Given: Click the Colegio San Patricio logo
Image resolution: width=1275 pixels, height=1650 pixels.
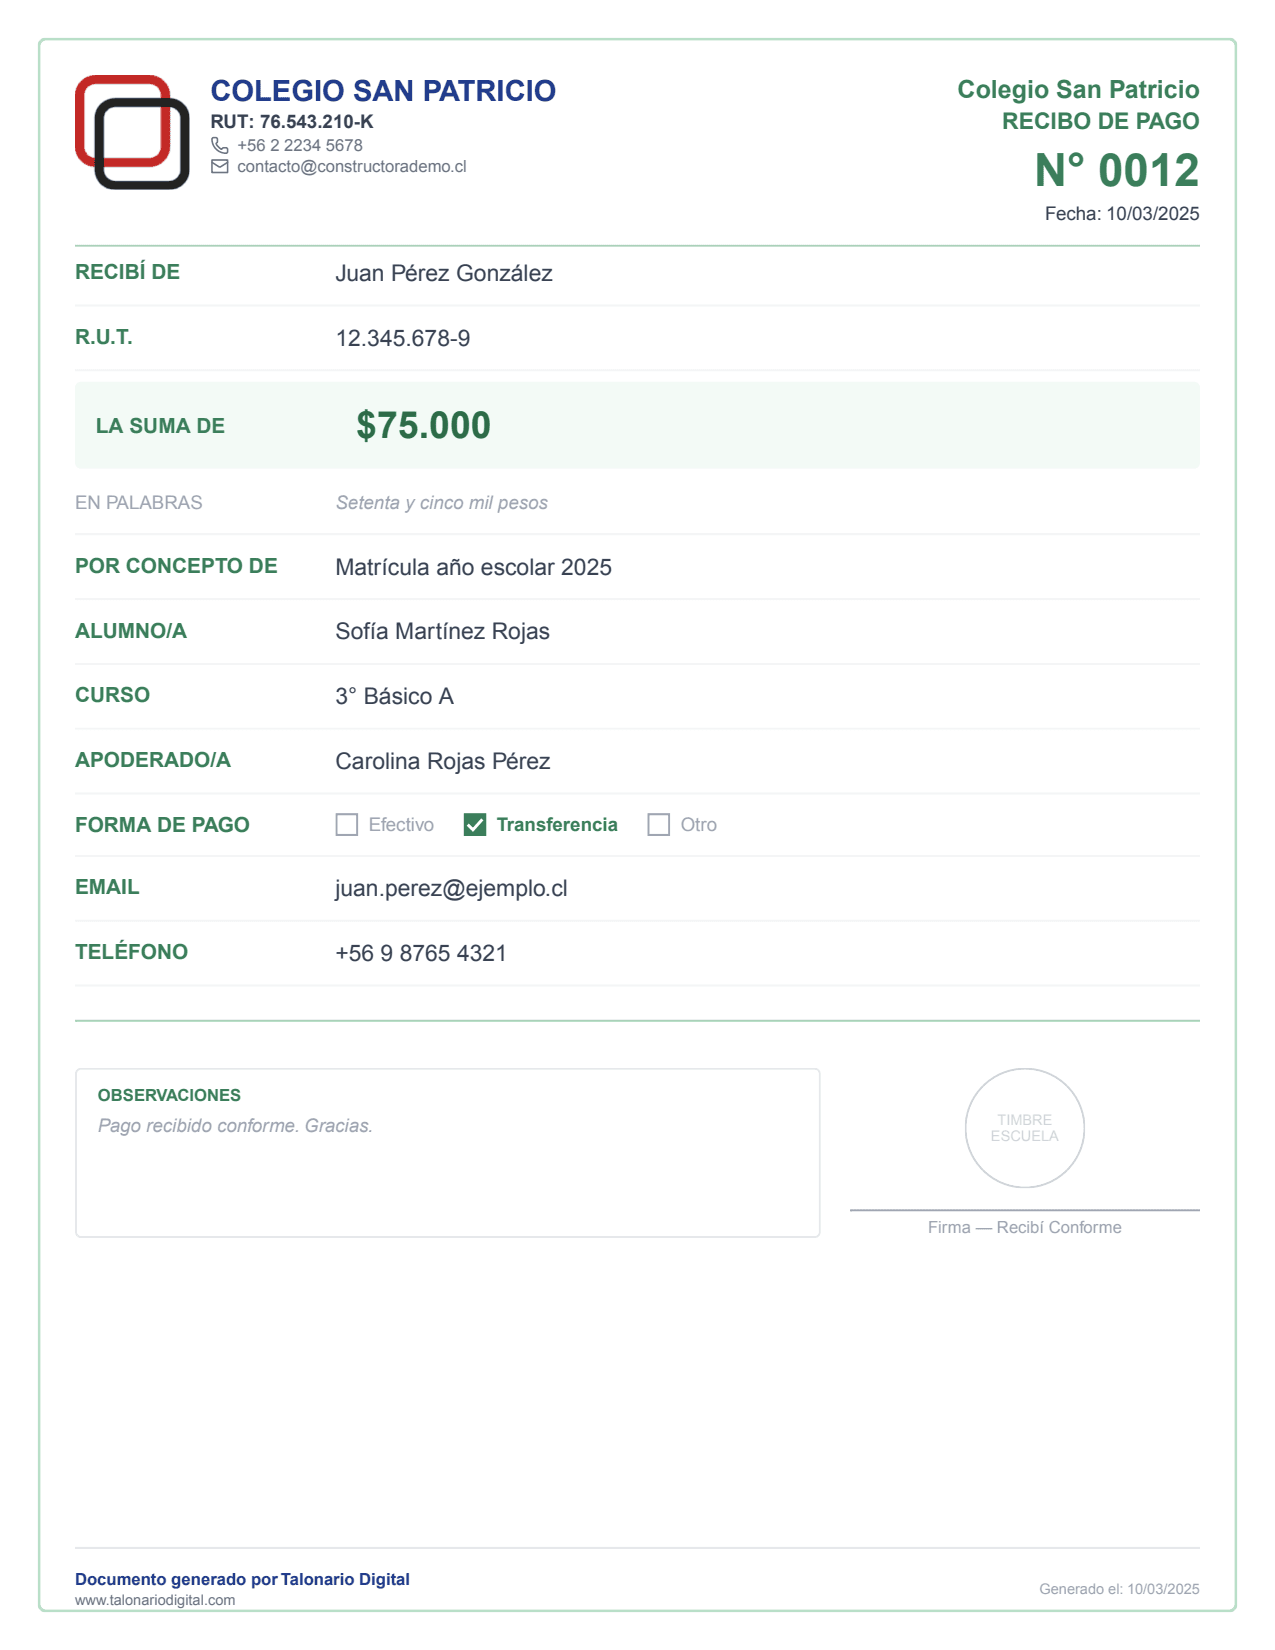Looking at the screenshot, I should (x=132, y=132).
